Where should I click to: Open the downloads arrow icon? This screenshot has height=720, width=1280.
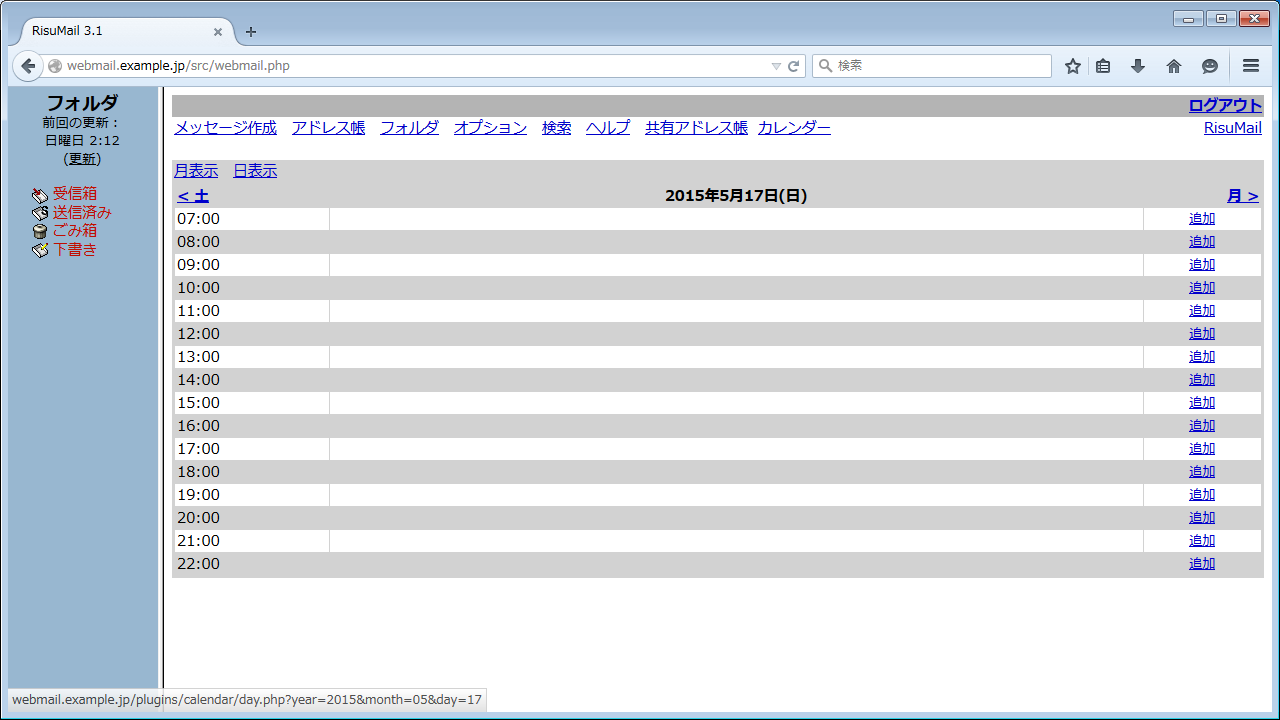coord(1138,66)
